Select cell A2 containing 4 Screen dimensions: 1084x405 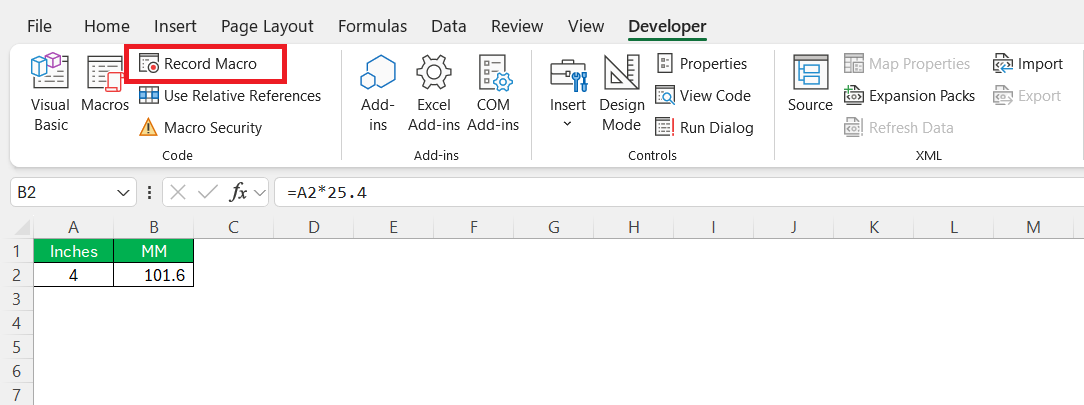coord(73,275)
